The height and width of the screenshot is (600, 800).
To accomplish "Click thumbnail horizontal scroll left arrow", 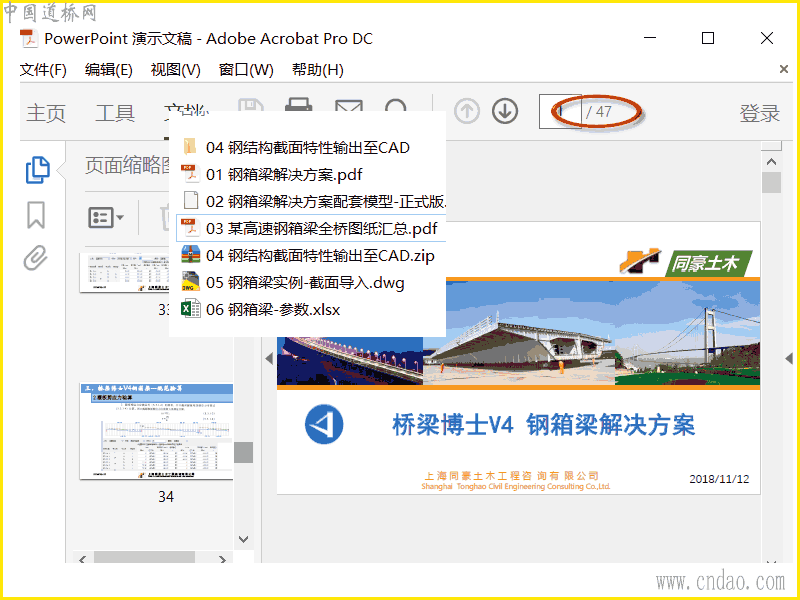I will pos(83,559).
